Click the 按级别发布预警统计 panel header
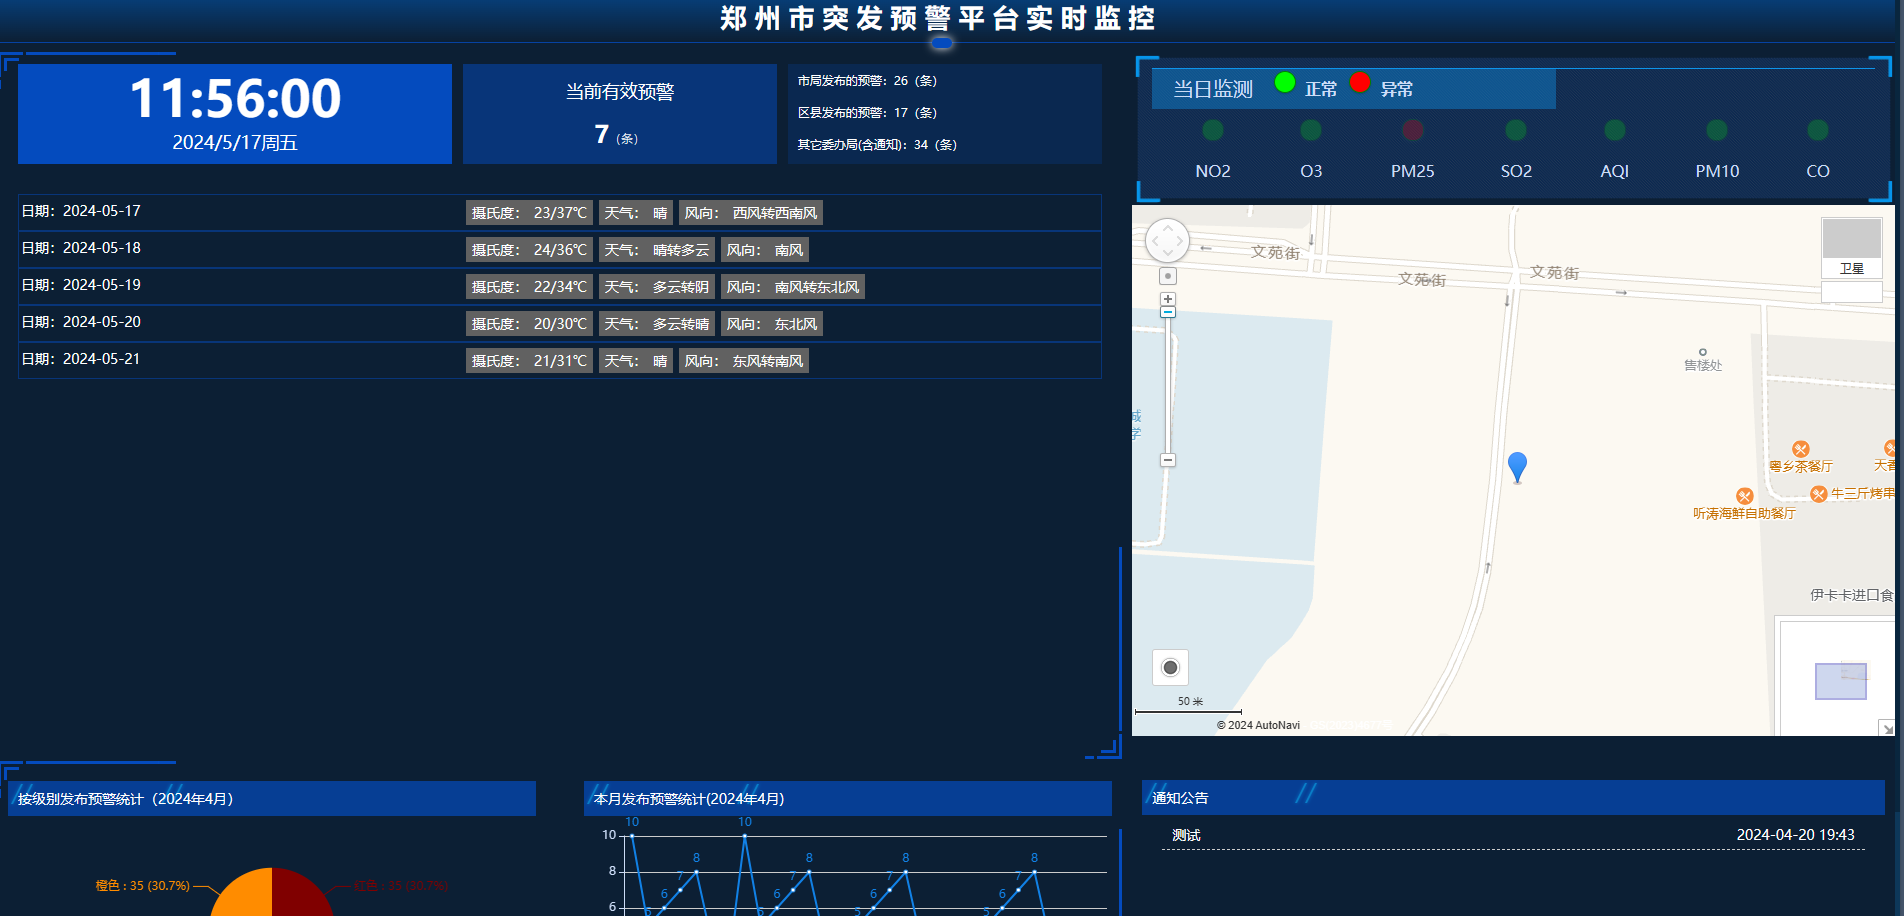Viewport: 1904px width, 916px height. [272, 799]
